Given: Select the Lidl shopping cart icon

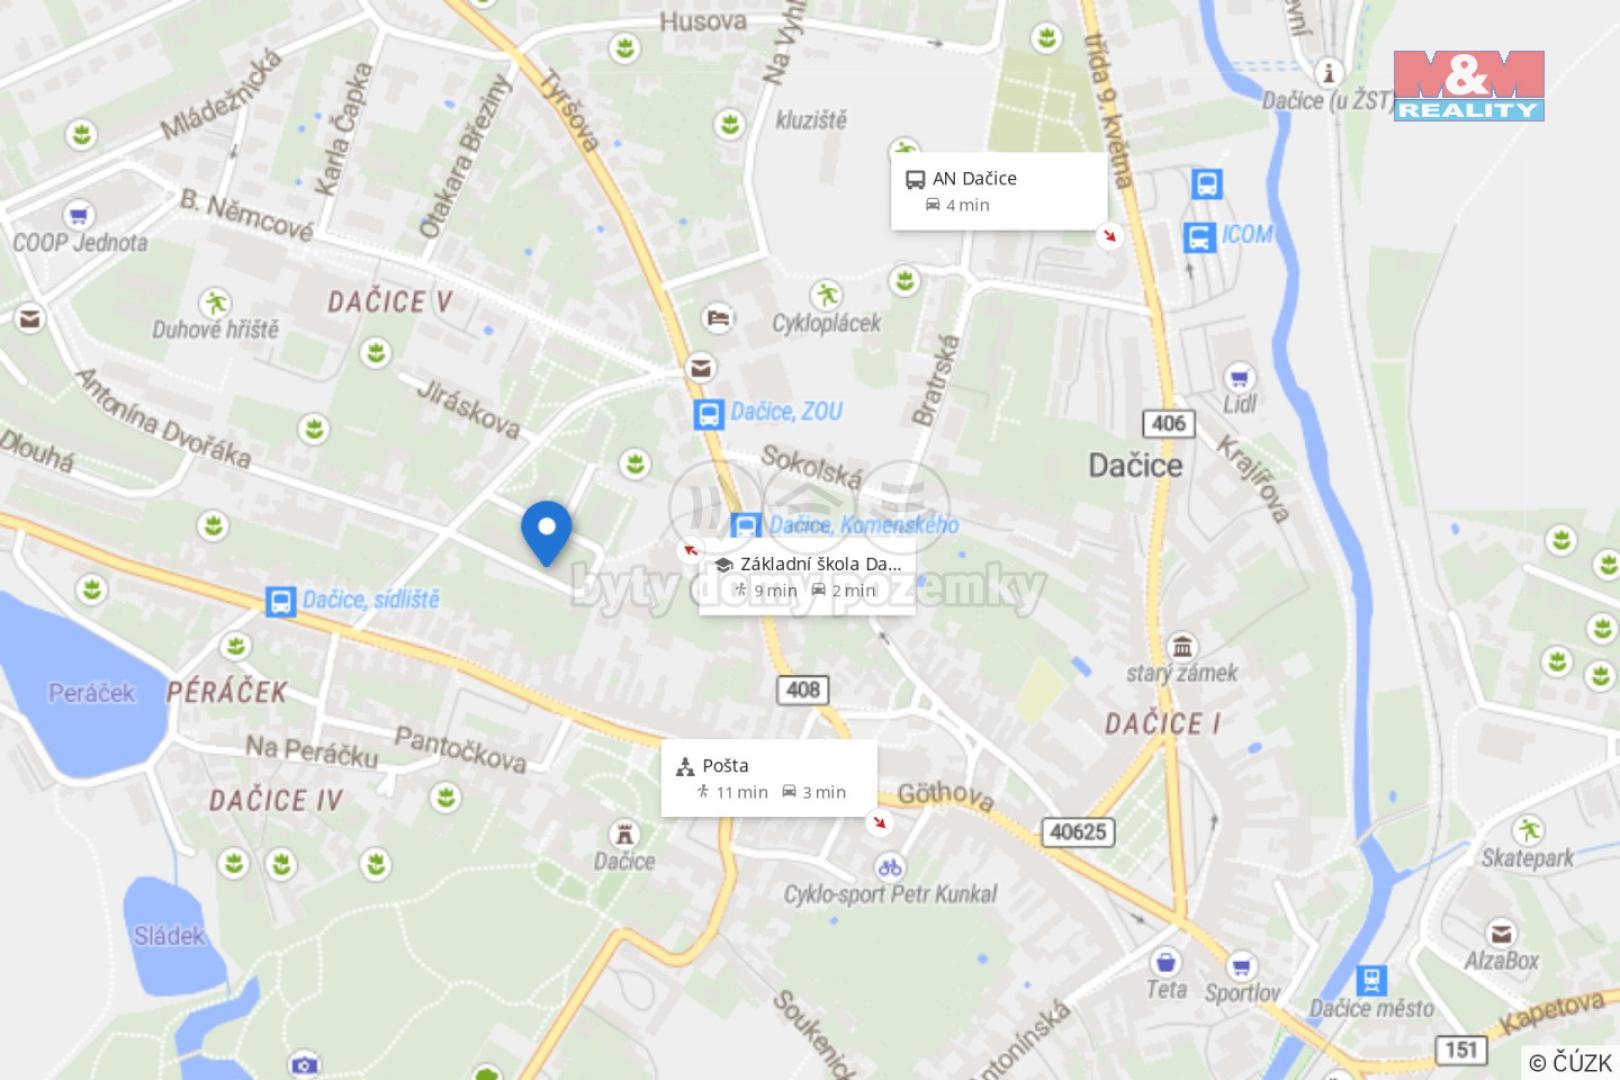Looking at the screenshot, I should point(1239,377).
